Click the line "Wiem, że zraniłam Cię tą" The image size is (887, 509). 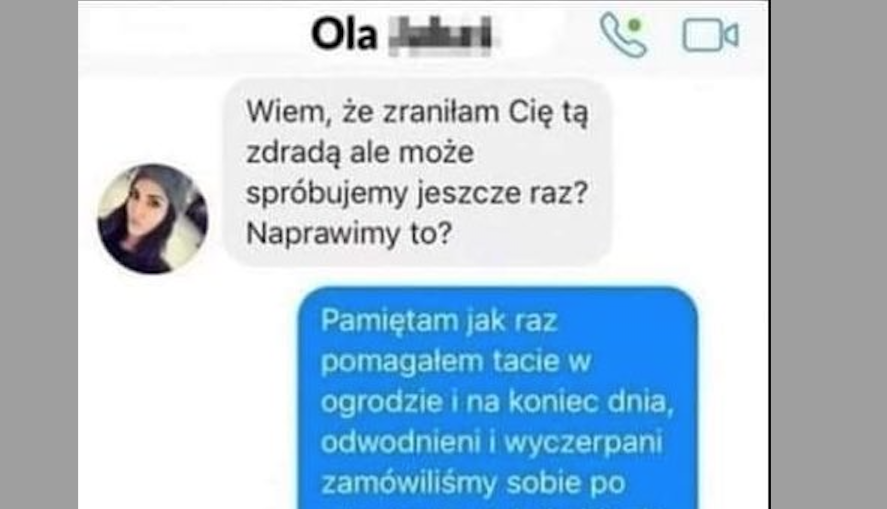point(417,112)
